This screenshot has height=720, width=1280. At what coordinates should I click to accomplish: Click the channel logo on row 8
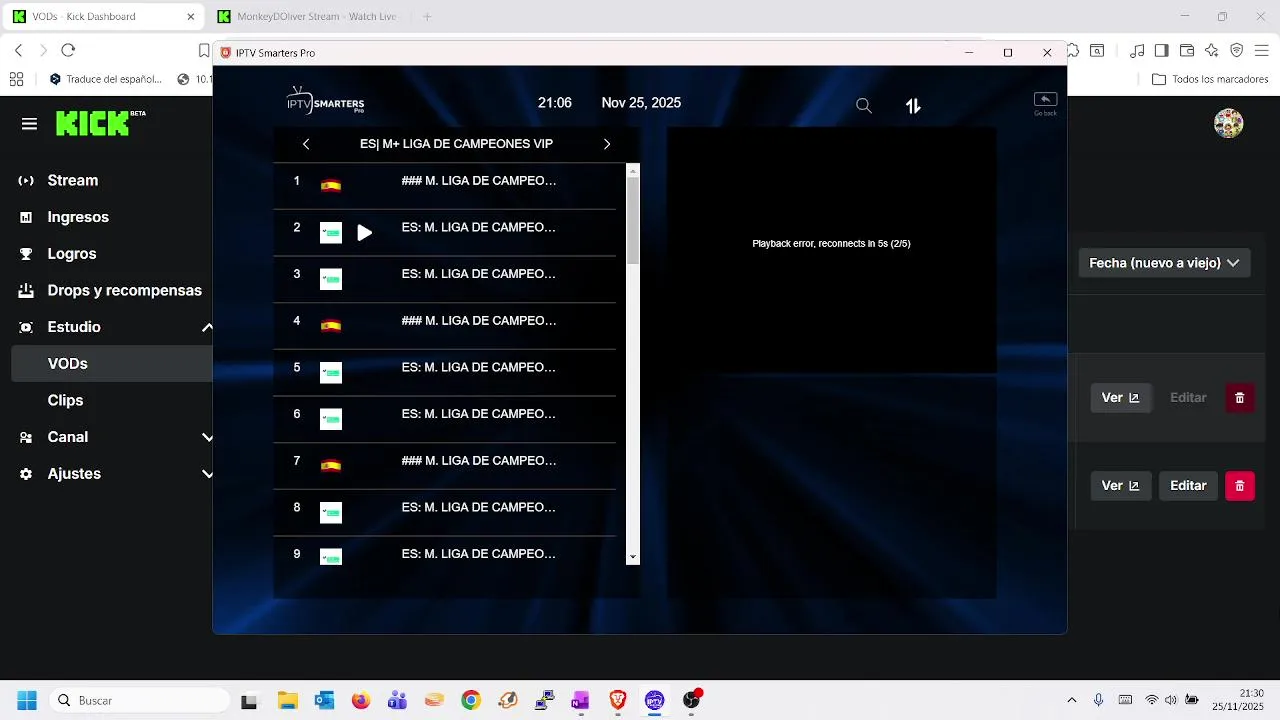point(331,513)
